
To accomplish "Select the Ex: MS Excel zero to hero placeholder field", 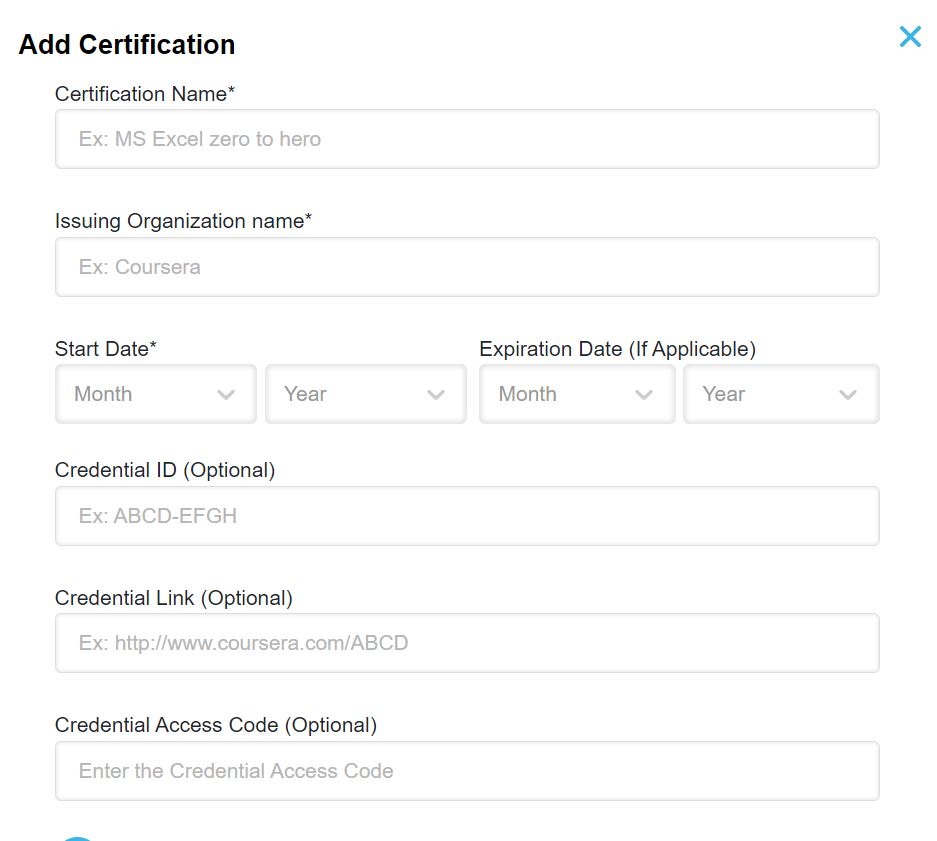I will point(466,138).
